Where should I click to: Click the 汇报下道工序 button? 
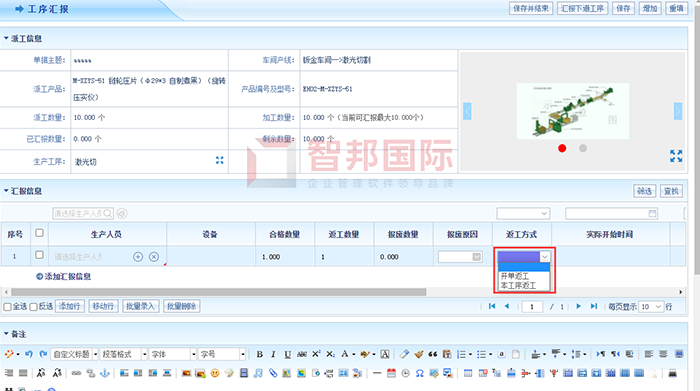(x=582, y=8)
